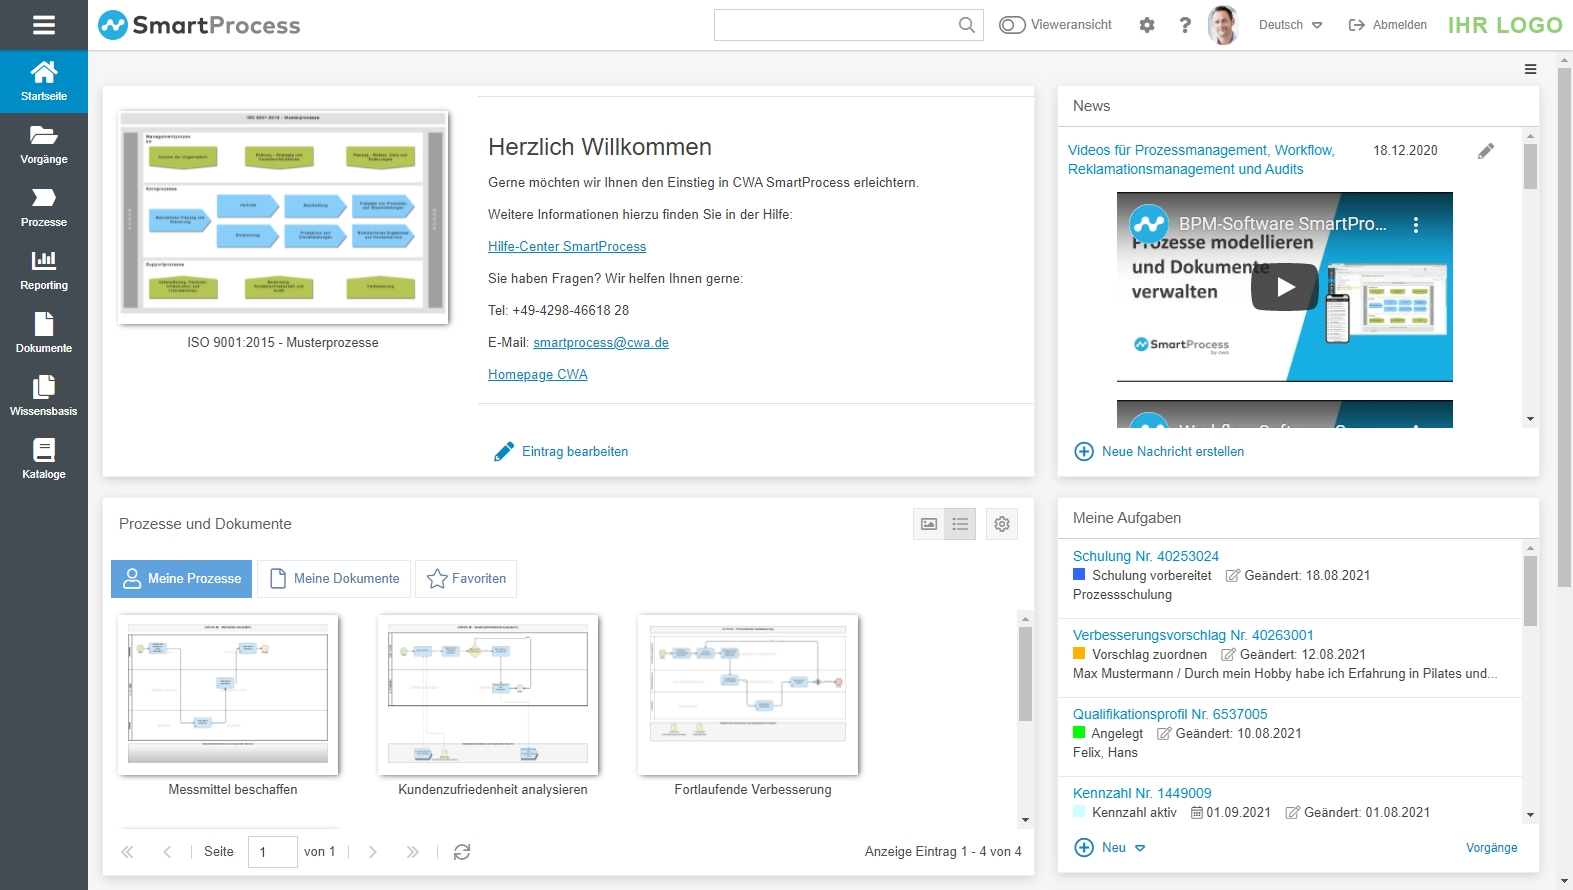The image size is (1573, 890).
Task: Open Schulung Nr. 40253024 task
Action: pyautogui.click(x=1146, y=557)
